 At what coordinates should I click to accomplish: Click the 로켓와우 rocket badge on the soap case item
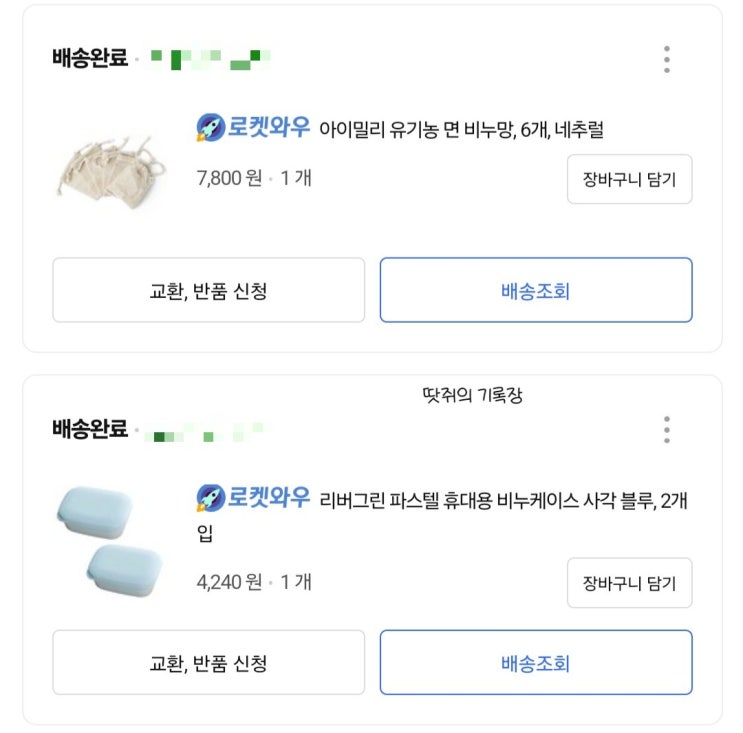pyautogui.click(x=253, y=498)
